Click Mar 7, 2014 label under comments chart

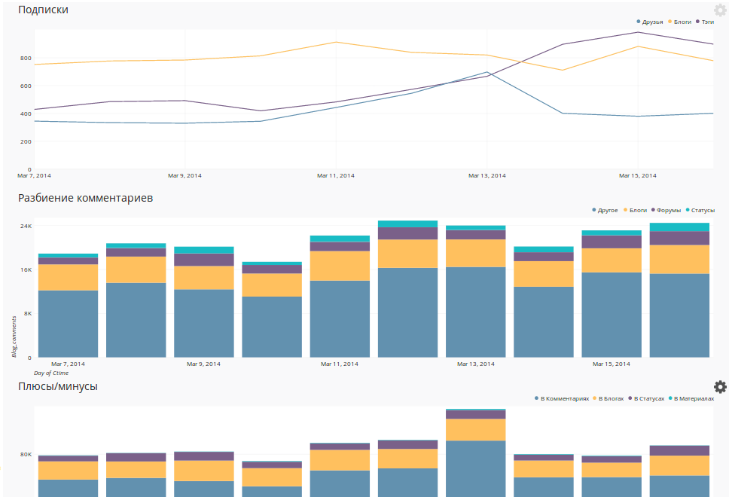point(68,364)
